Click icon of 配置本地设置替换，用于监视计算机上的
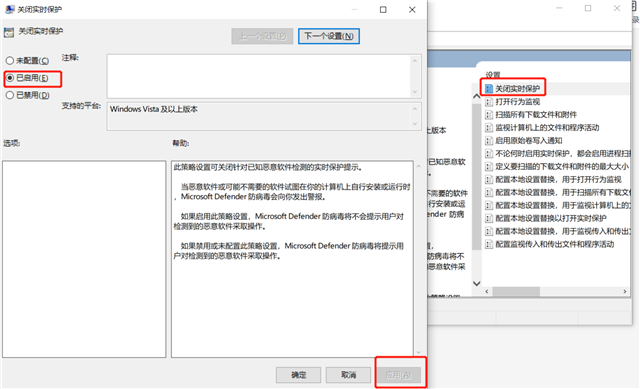 [x=489, y=205]
